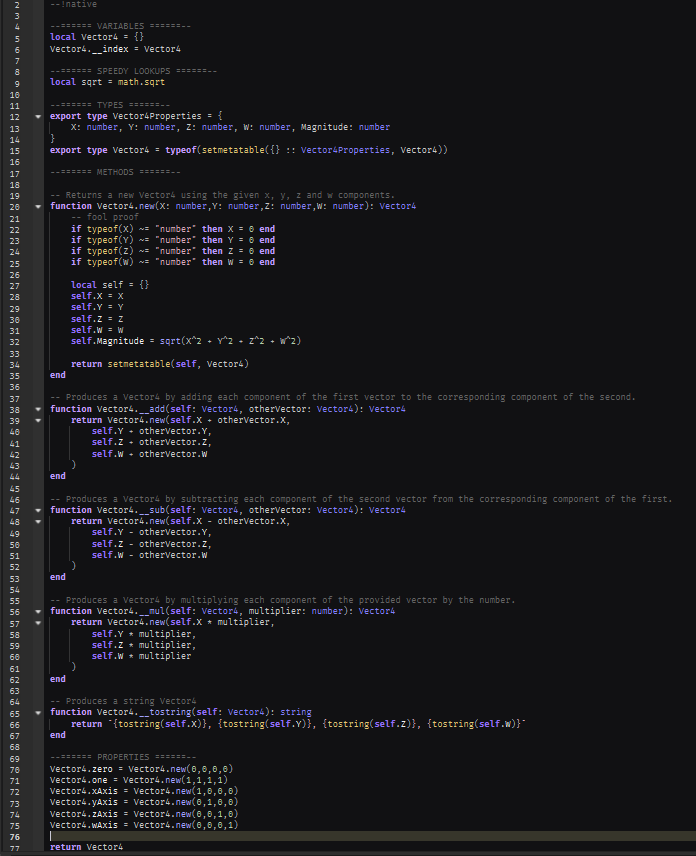Click the tostring return line on line 66
This screenshot has width=696, height=856.
click(298, 724)
